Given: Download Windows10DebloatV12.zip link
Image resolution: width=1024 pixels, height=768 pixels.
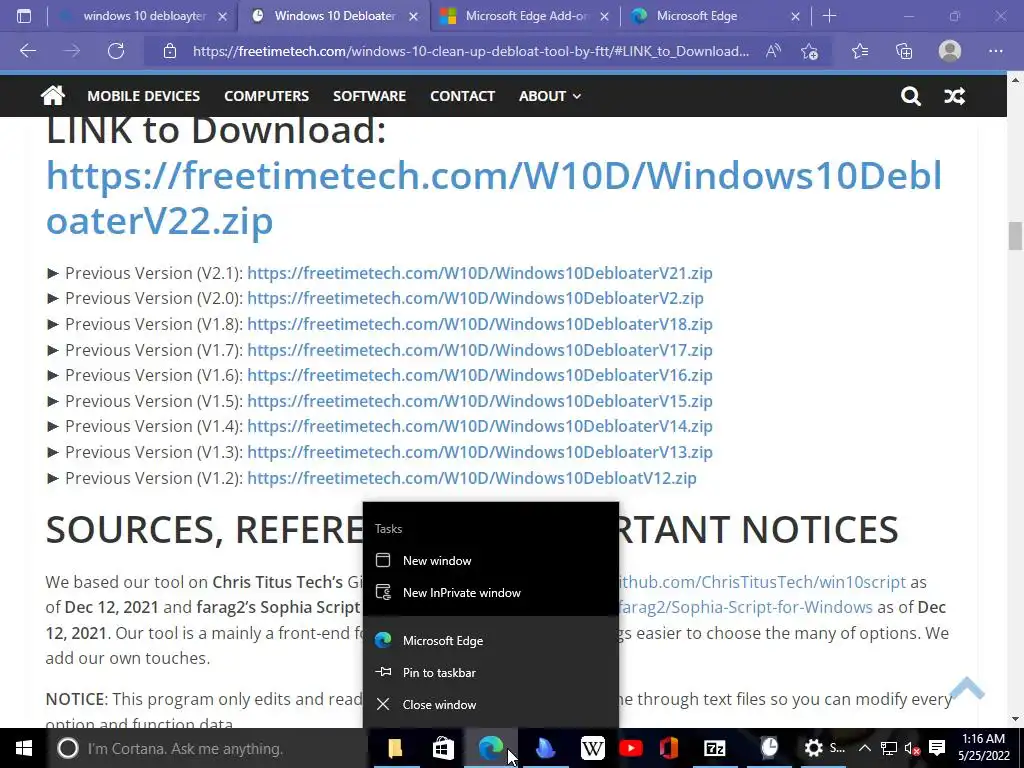Looking at the screenshot, I should (472, 478).
